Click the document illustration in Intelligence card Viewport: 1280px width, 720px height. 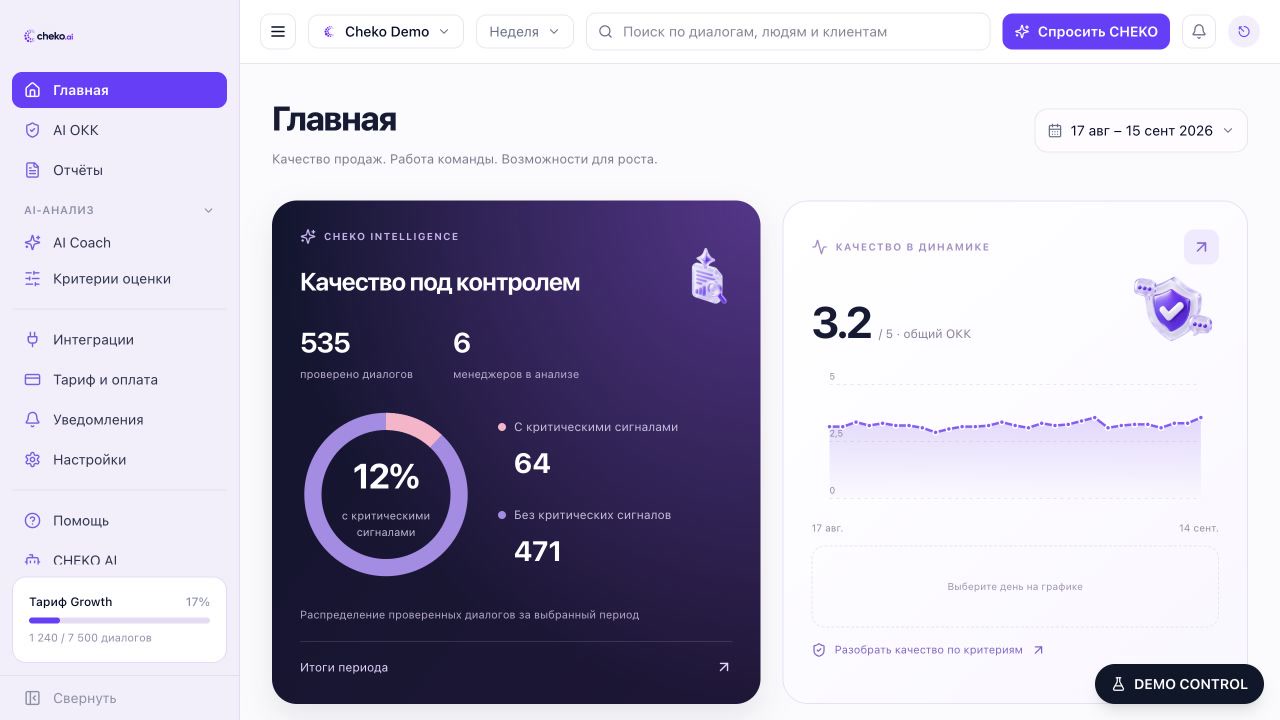tap(708, 276)
